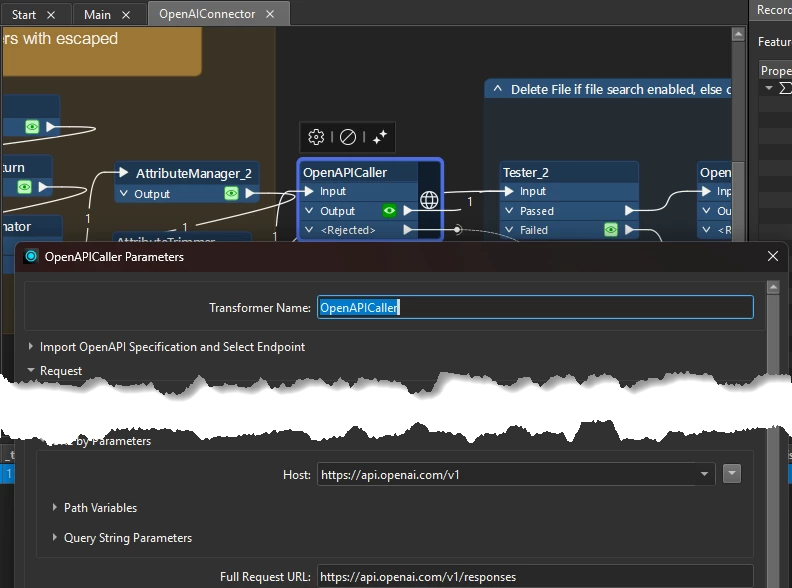Click the Output port arrow on AttributeManager_2
The width and height of the screenshot is (792, 588).
250,193
